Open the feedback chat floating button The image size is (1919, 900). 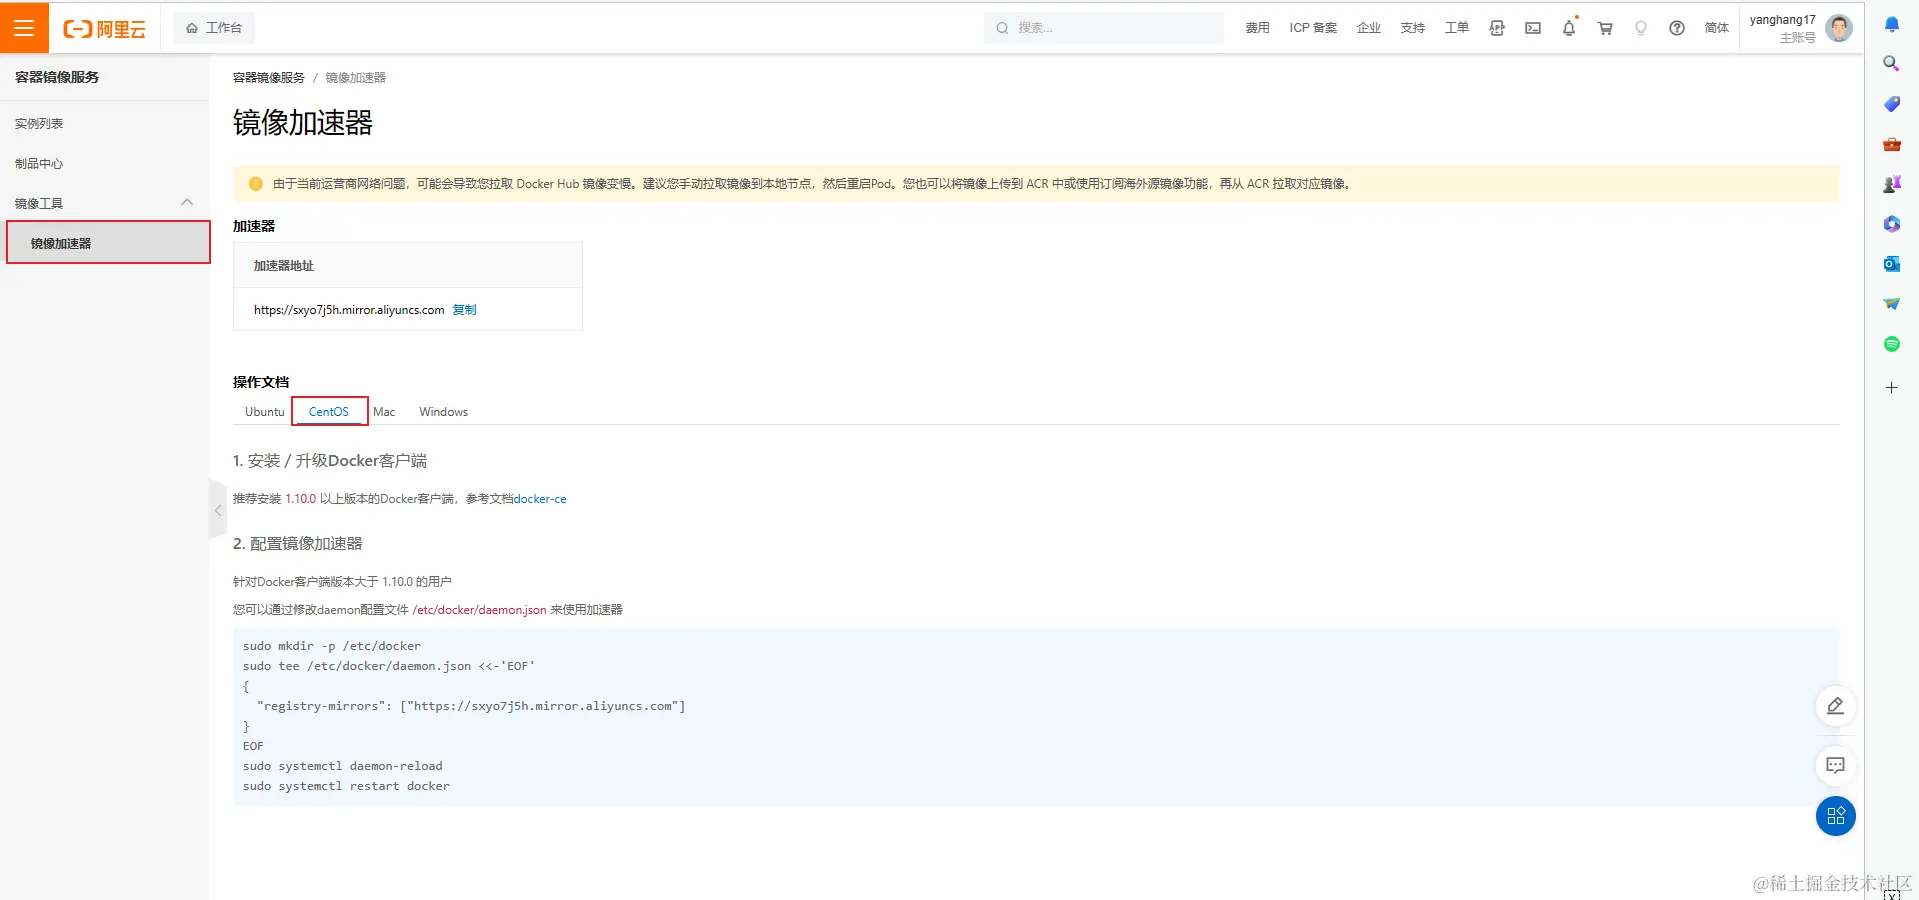point(1835,766)
